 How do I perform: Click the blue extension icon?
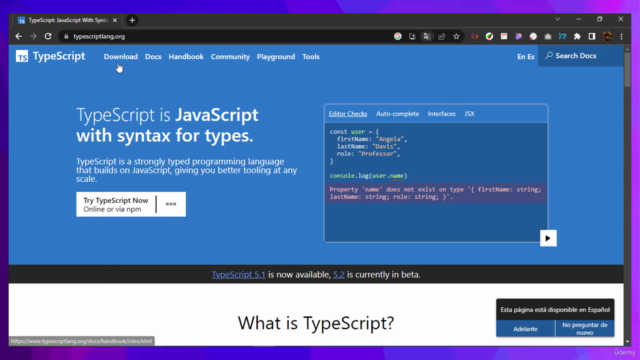(x=562, y=36)
